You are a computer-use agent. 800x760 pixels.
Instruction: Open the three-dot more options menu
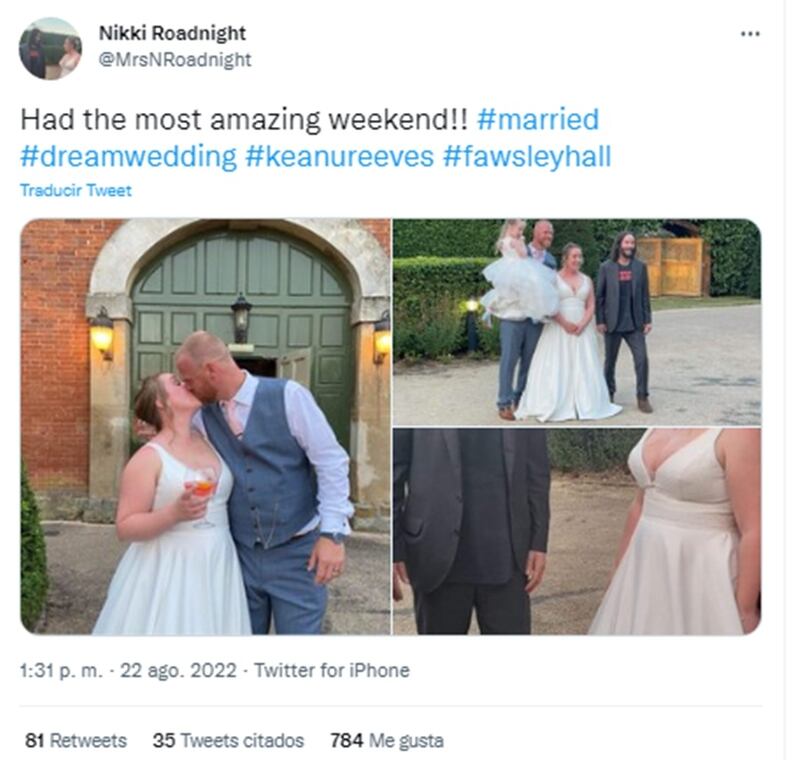coord(750,34)
